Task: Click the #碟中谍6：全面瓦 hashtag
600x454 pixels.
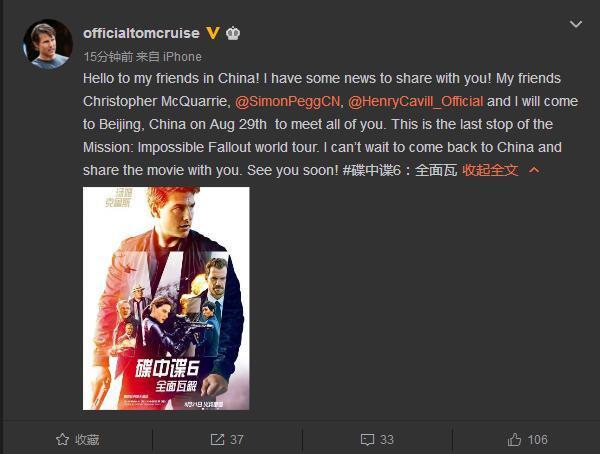Action: pos(400,170)
